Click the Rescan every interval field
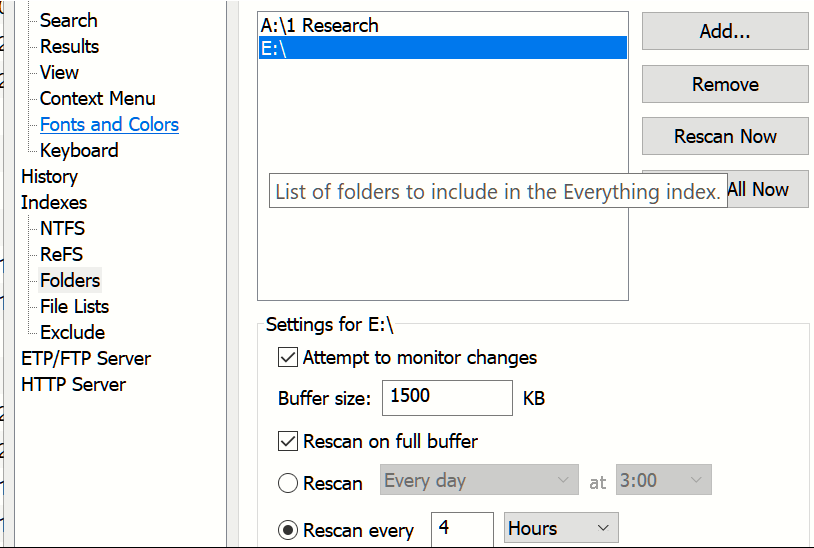Viewport: 814px width, 548px height. 462,528
